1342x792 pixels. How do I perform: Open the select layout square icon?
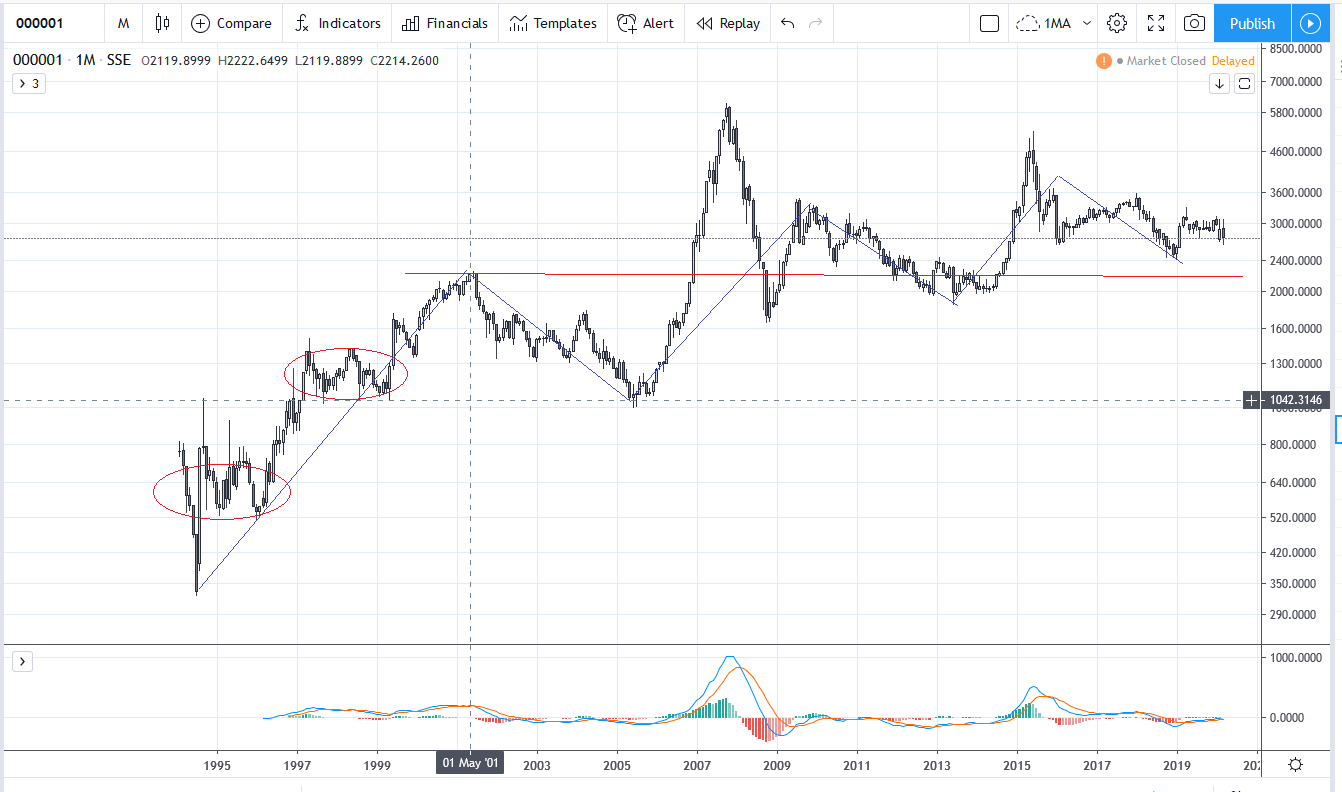pyautogui.click(x=989, y=23)
